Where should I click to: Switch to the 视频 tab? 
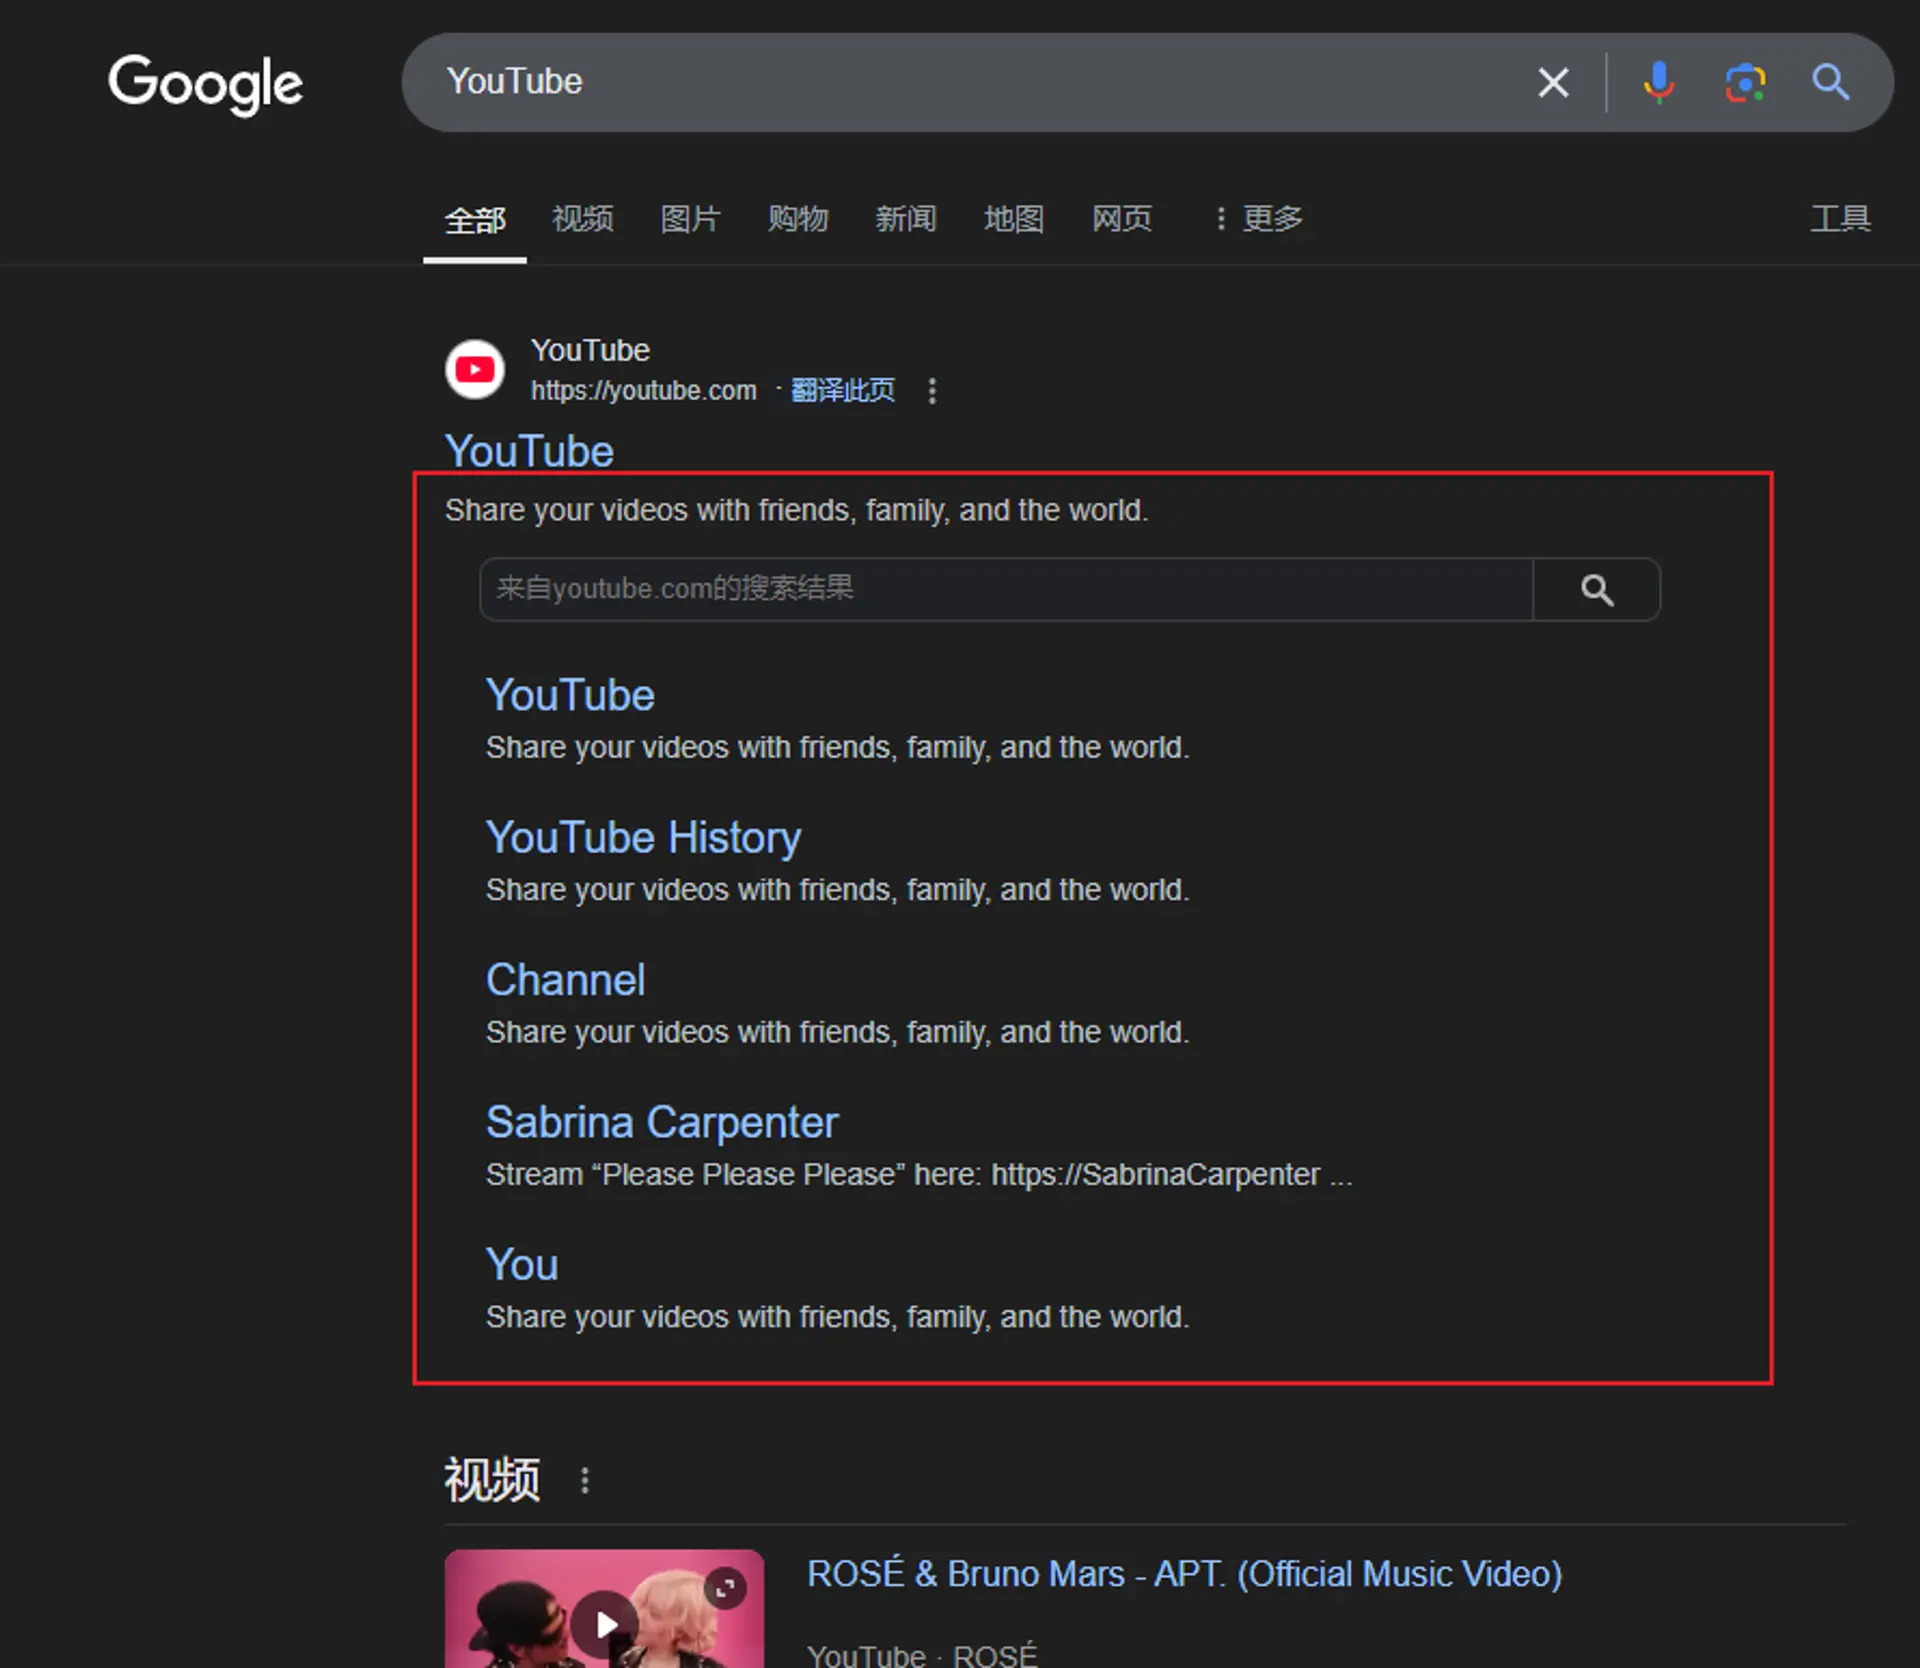[x=583, y=219]
